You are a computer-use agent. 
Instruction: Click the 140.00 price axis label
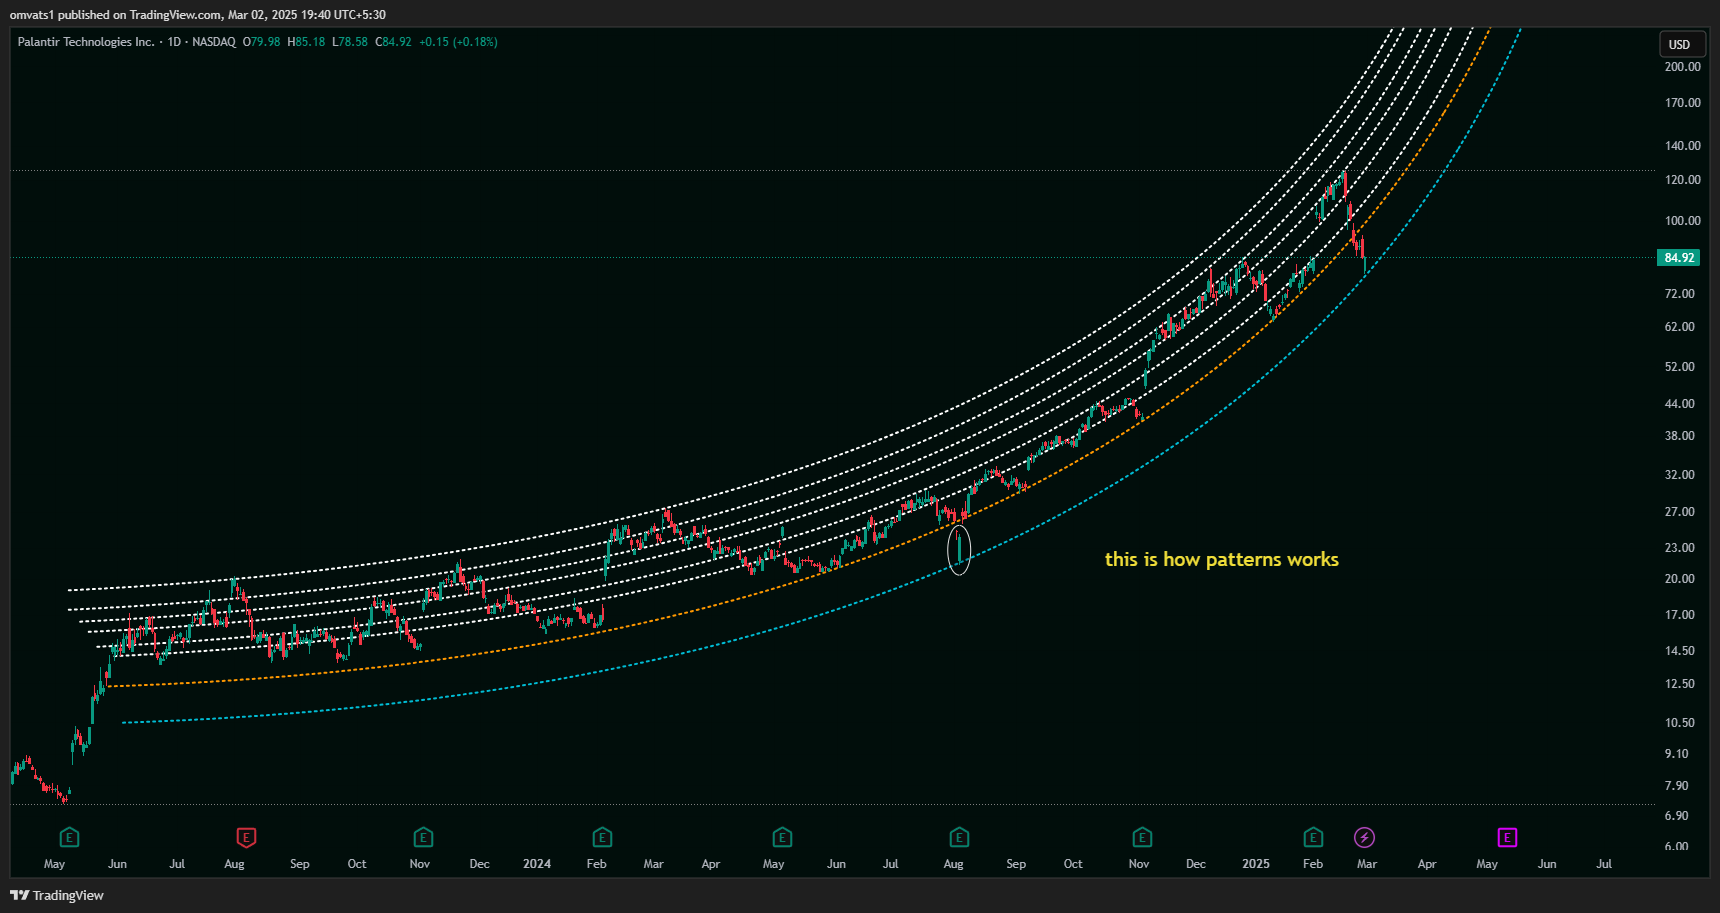(1682, 146)
